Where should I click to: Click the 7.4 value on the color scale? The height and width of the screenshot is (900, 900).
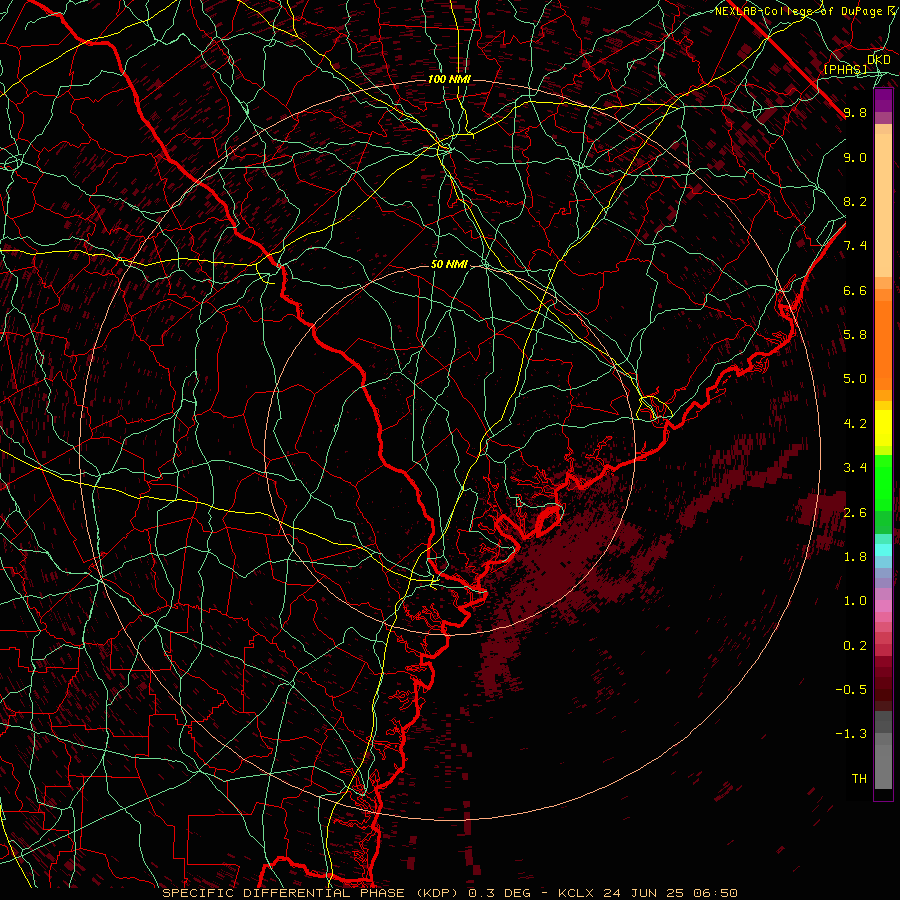855,246
